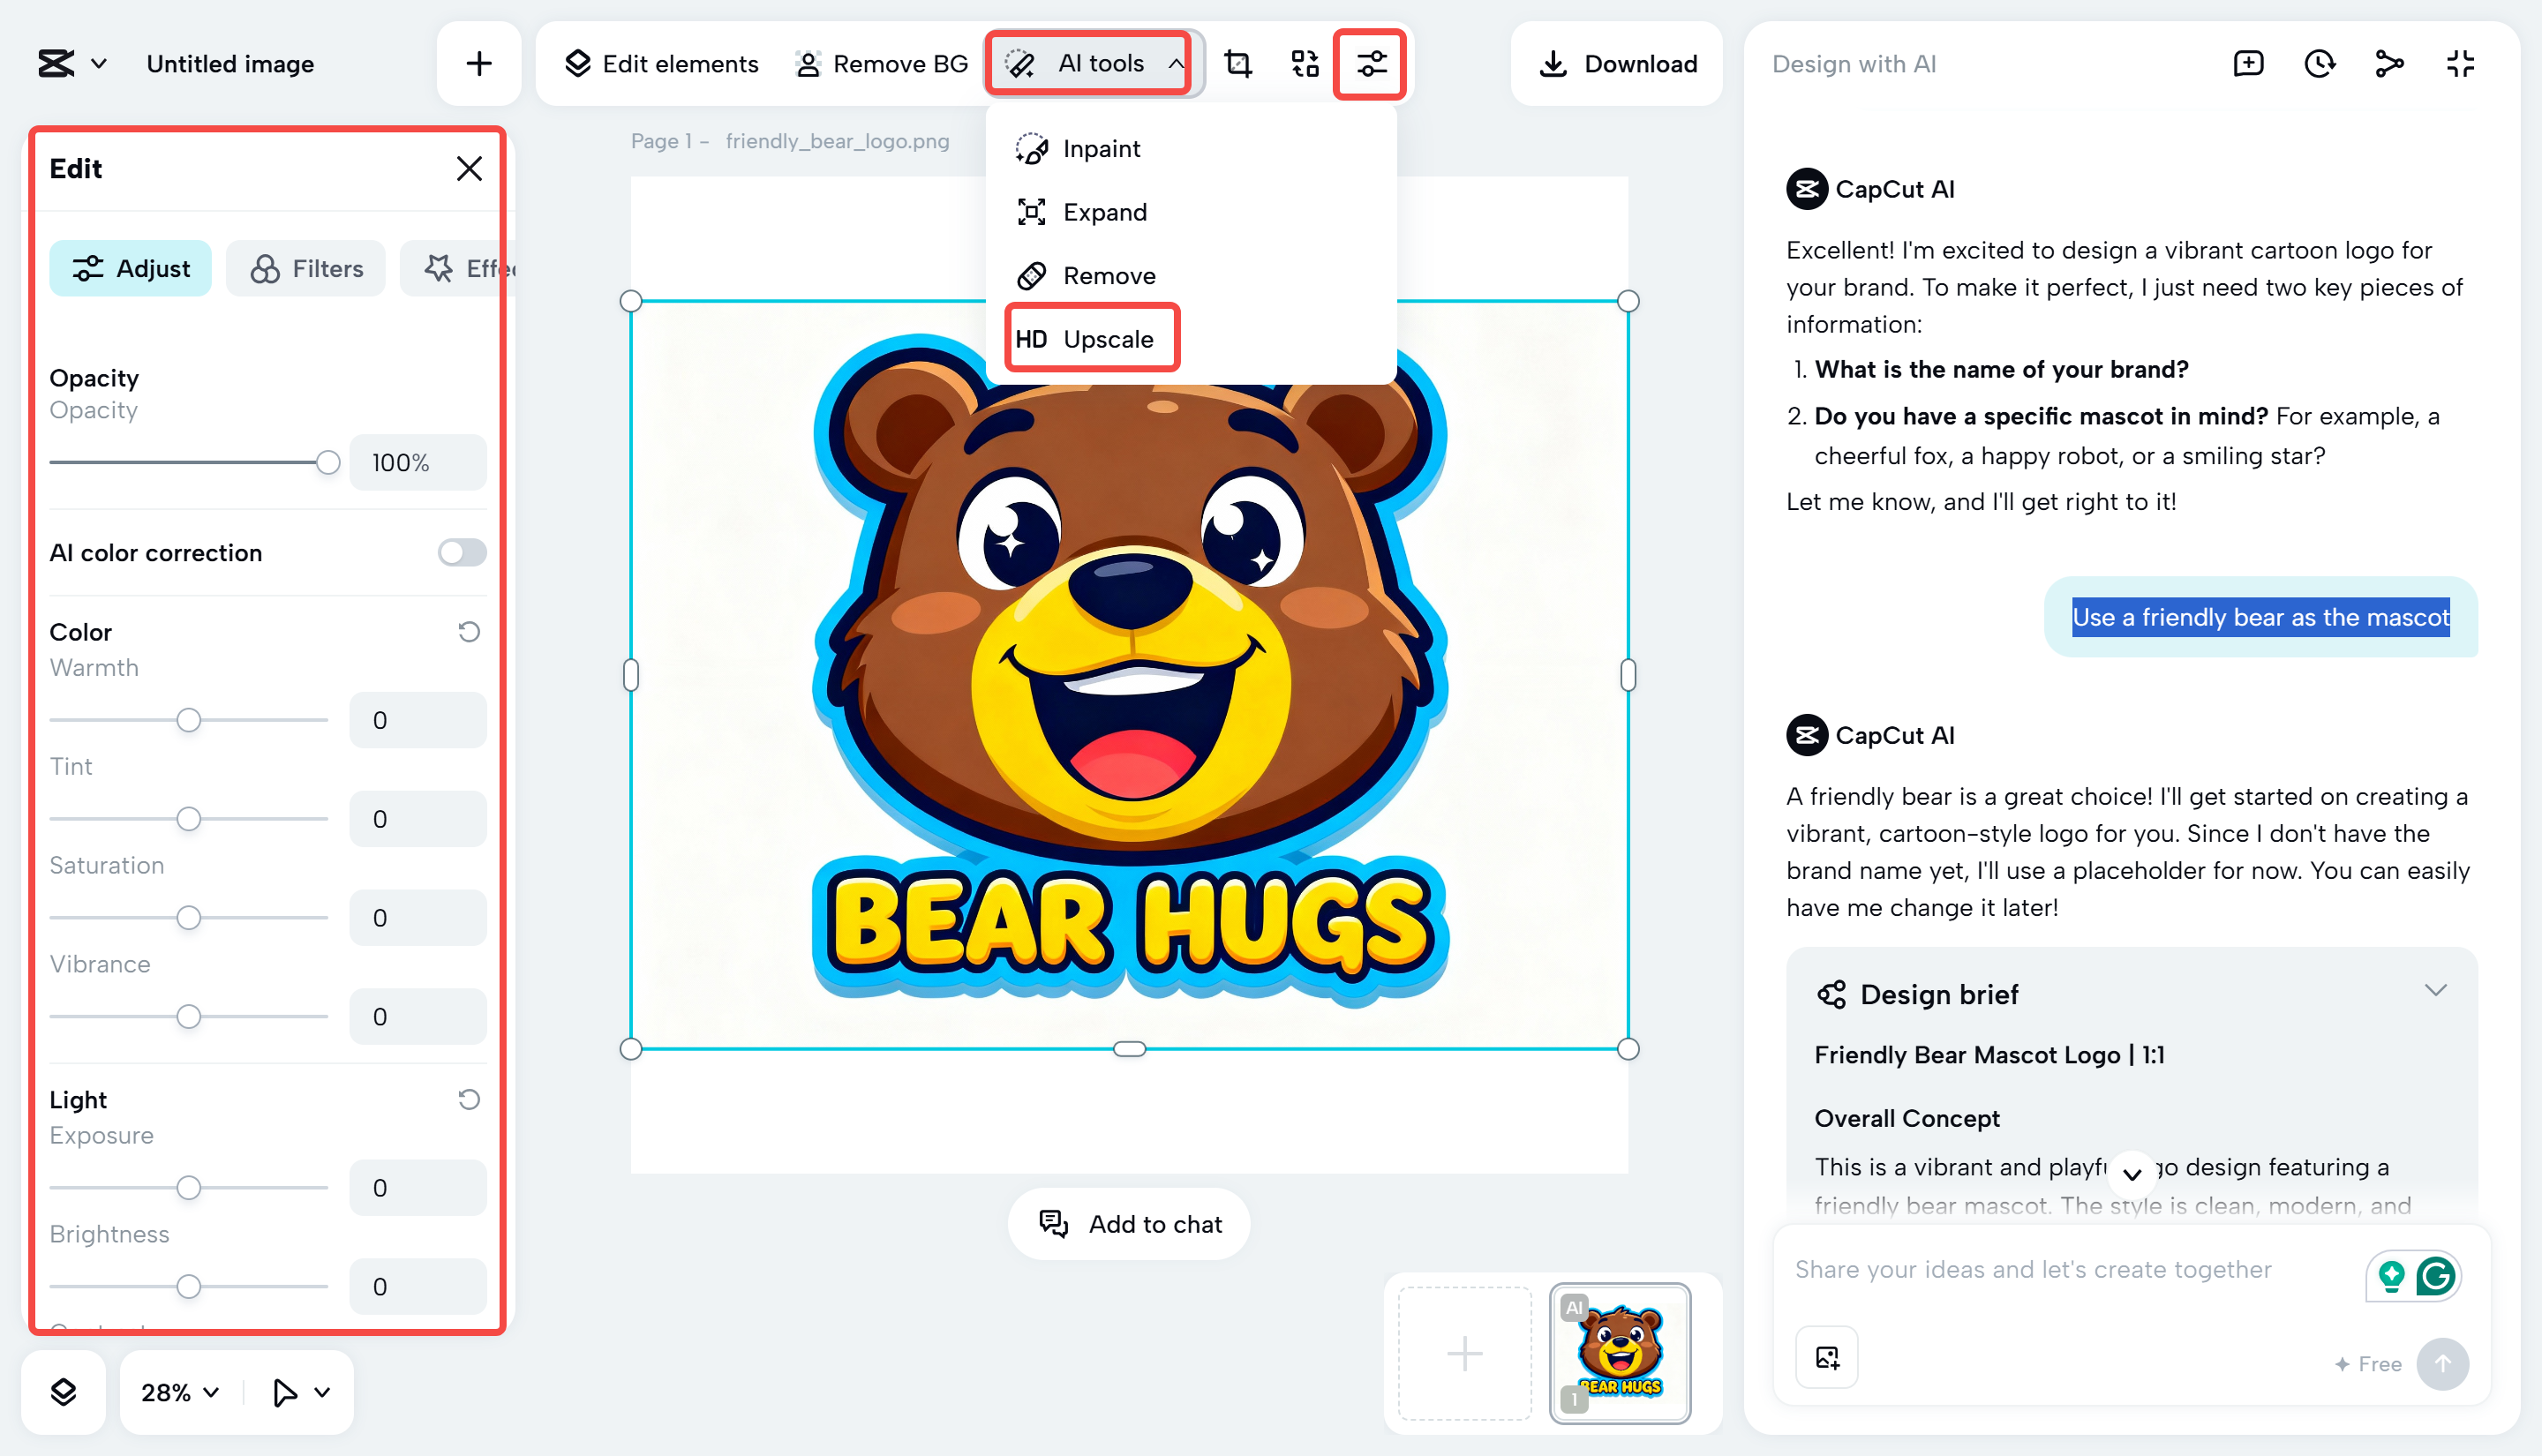Open the AI chat history clock icon
The height and width of the screenshot is (1456, 2542).
[2319, 64]
